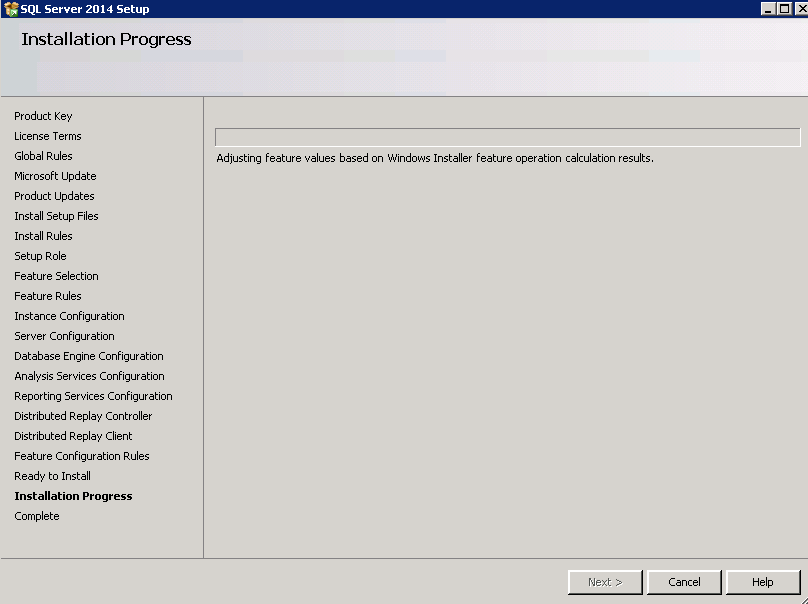Select the Distributed Replay Controller step
This screenshot has width=808, height=604.
click(x=83, y=416)
